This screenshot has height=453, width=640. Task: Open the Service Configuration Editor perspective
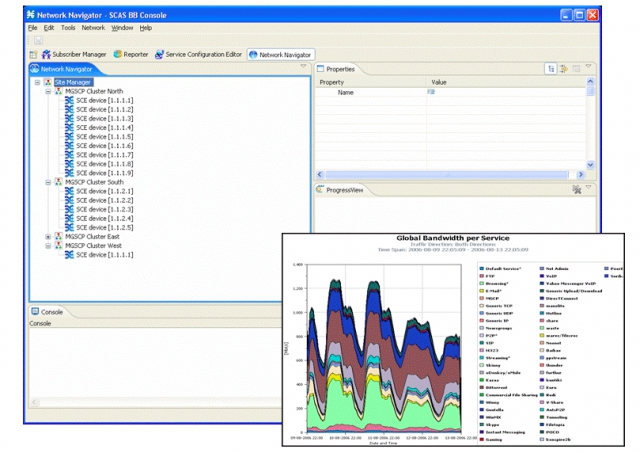(x=198, y=54)
